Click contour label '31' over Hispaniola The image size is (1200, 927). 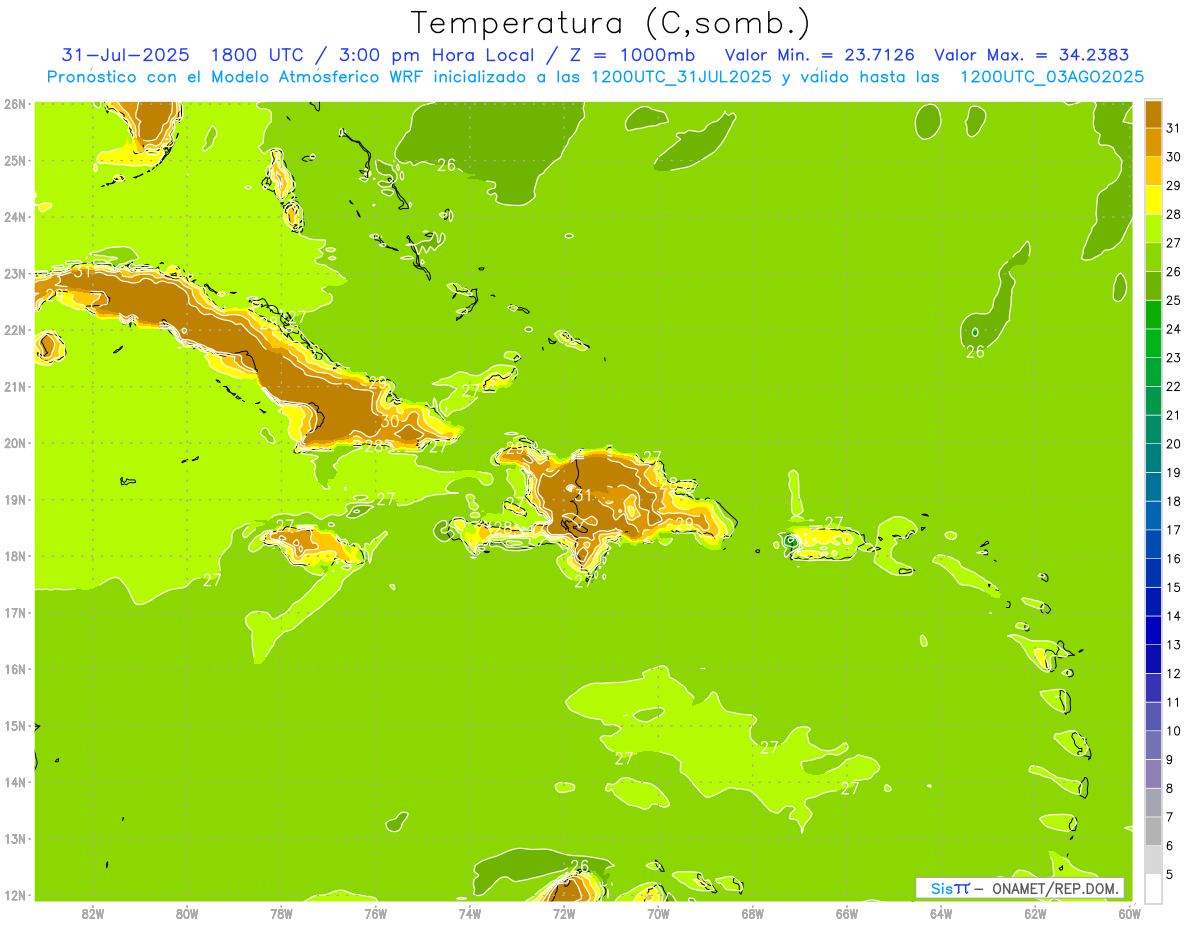coord(583,495)
